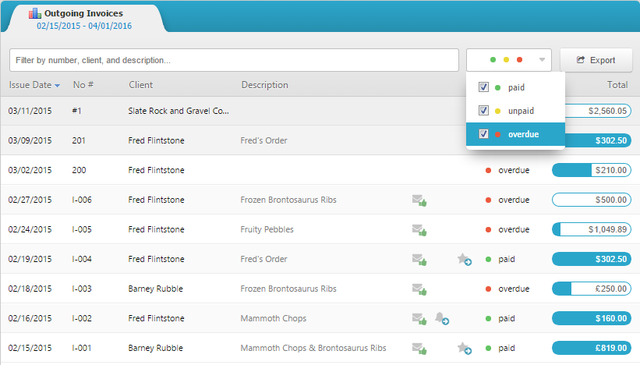
Task: Click the $160.00 total badge
Action: (x=591, y=318)
